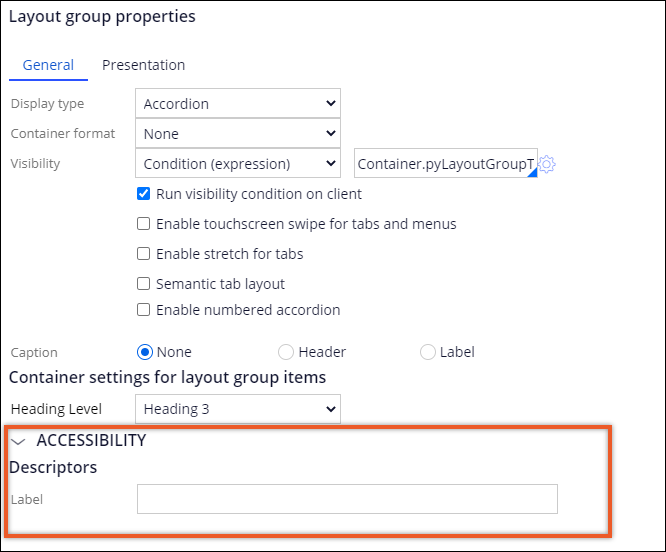Uncheck Run visibility condition on client
Image resolution: width=666 pixels, height=552 pixels.
[x=144, y=194]
